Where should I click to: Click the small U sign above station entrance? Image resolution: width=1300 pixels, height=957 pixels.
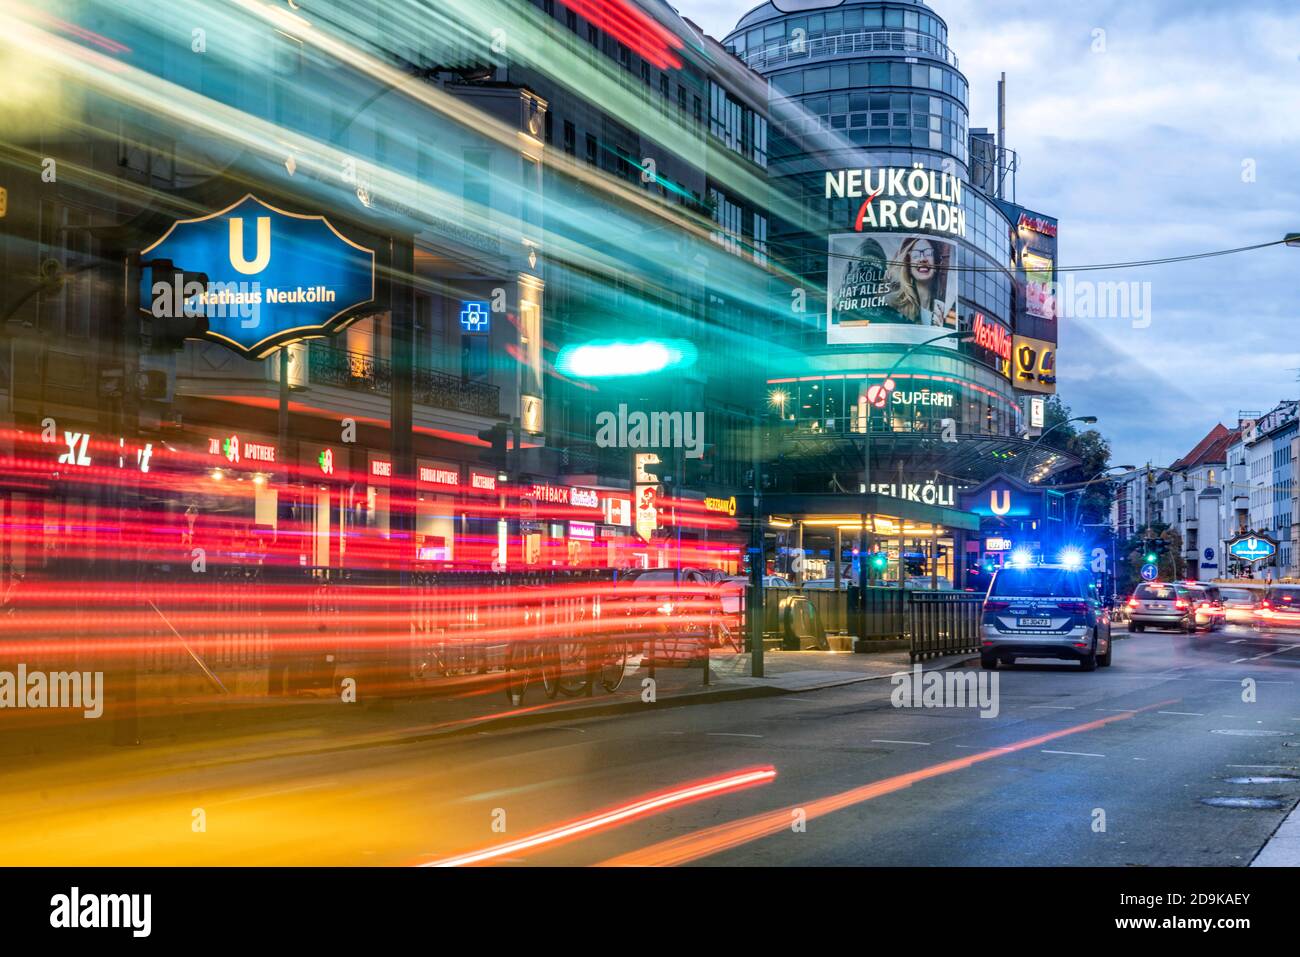(1000, 502)
